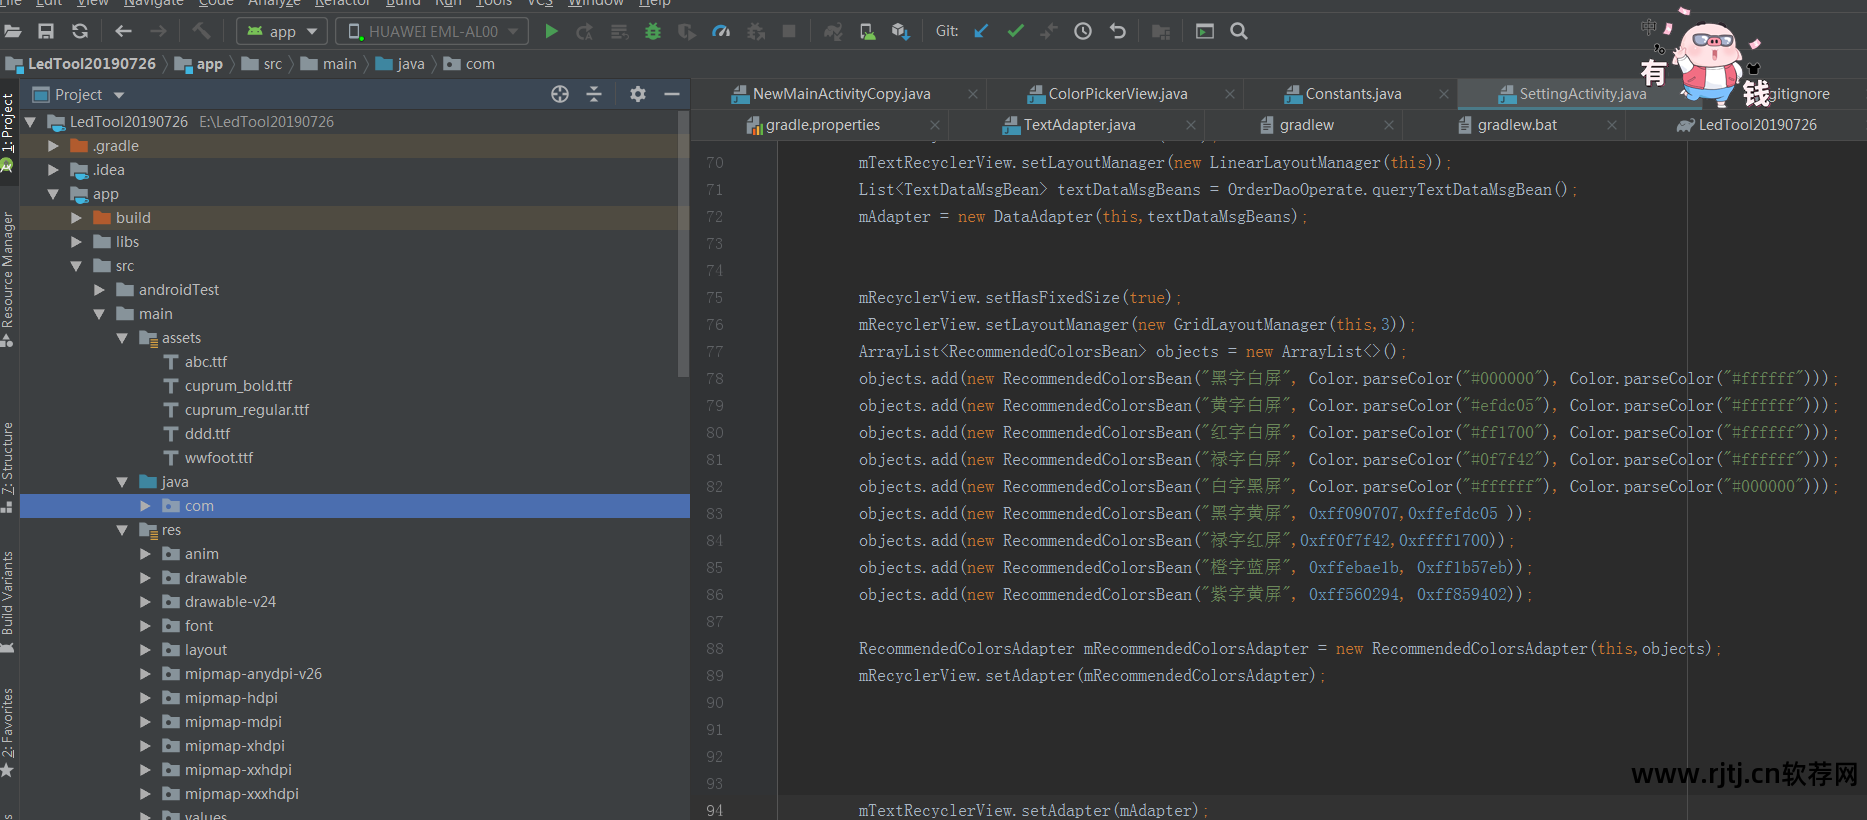
Task: Expand the build folder arrow
Action: 76,218
